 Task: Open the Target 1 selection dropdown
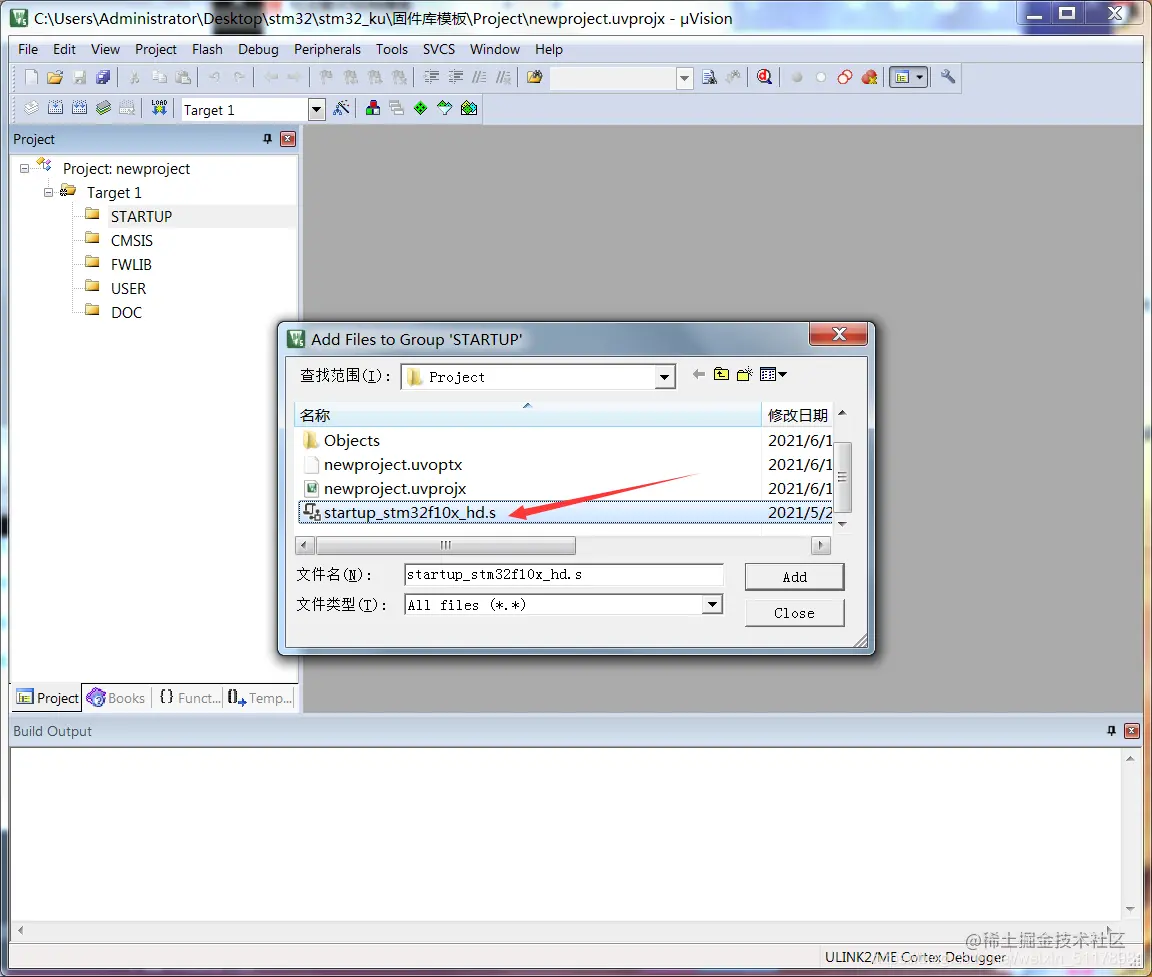pos(316,109)
